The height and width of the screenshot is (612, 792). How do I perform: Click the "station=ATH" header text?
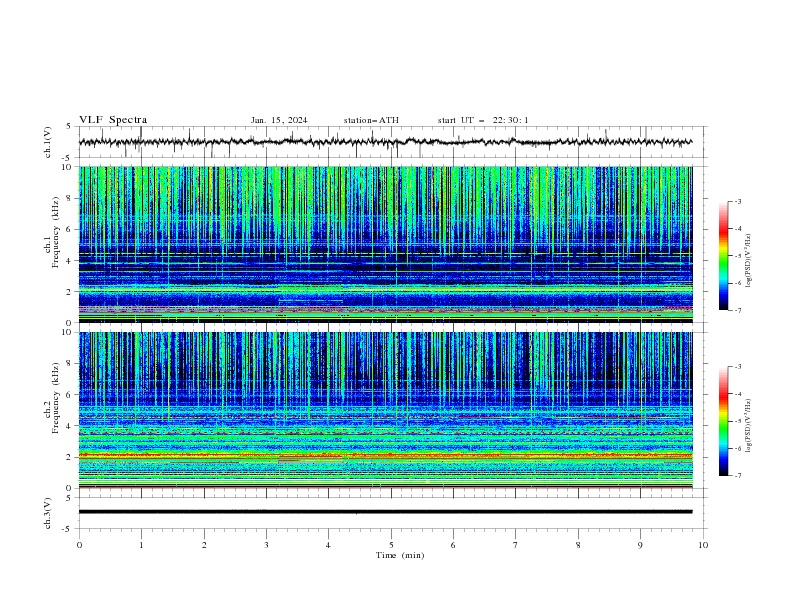coord(371,120)
